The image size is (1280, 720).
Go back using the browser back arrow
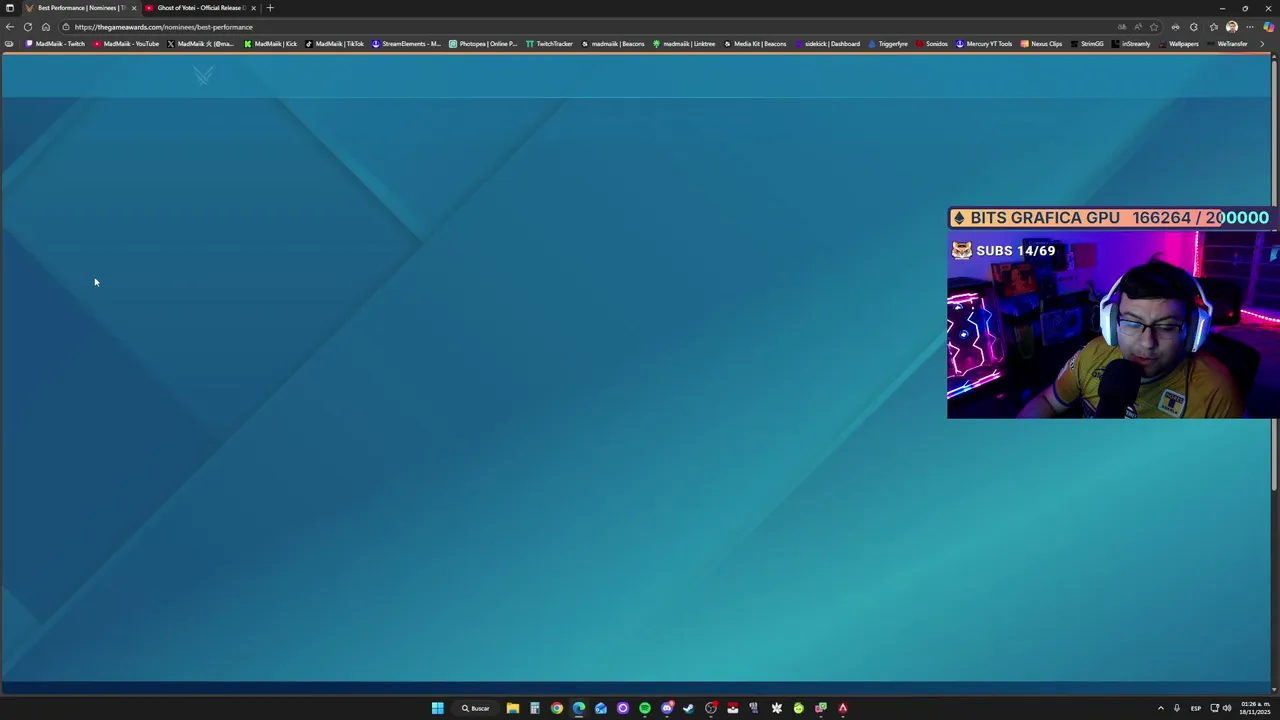[10, 27]
